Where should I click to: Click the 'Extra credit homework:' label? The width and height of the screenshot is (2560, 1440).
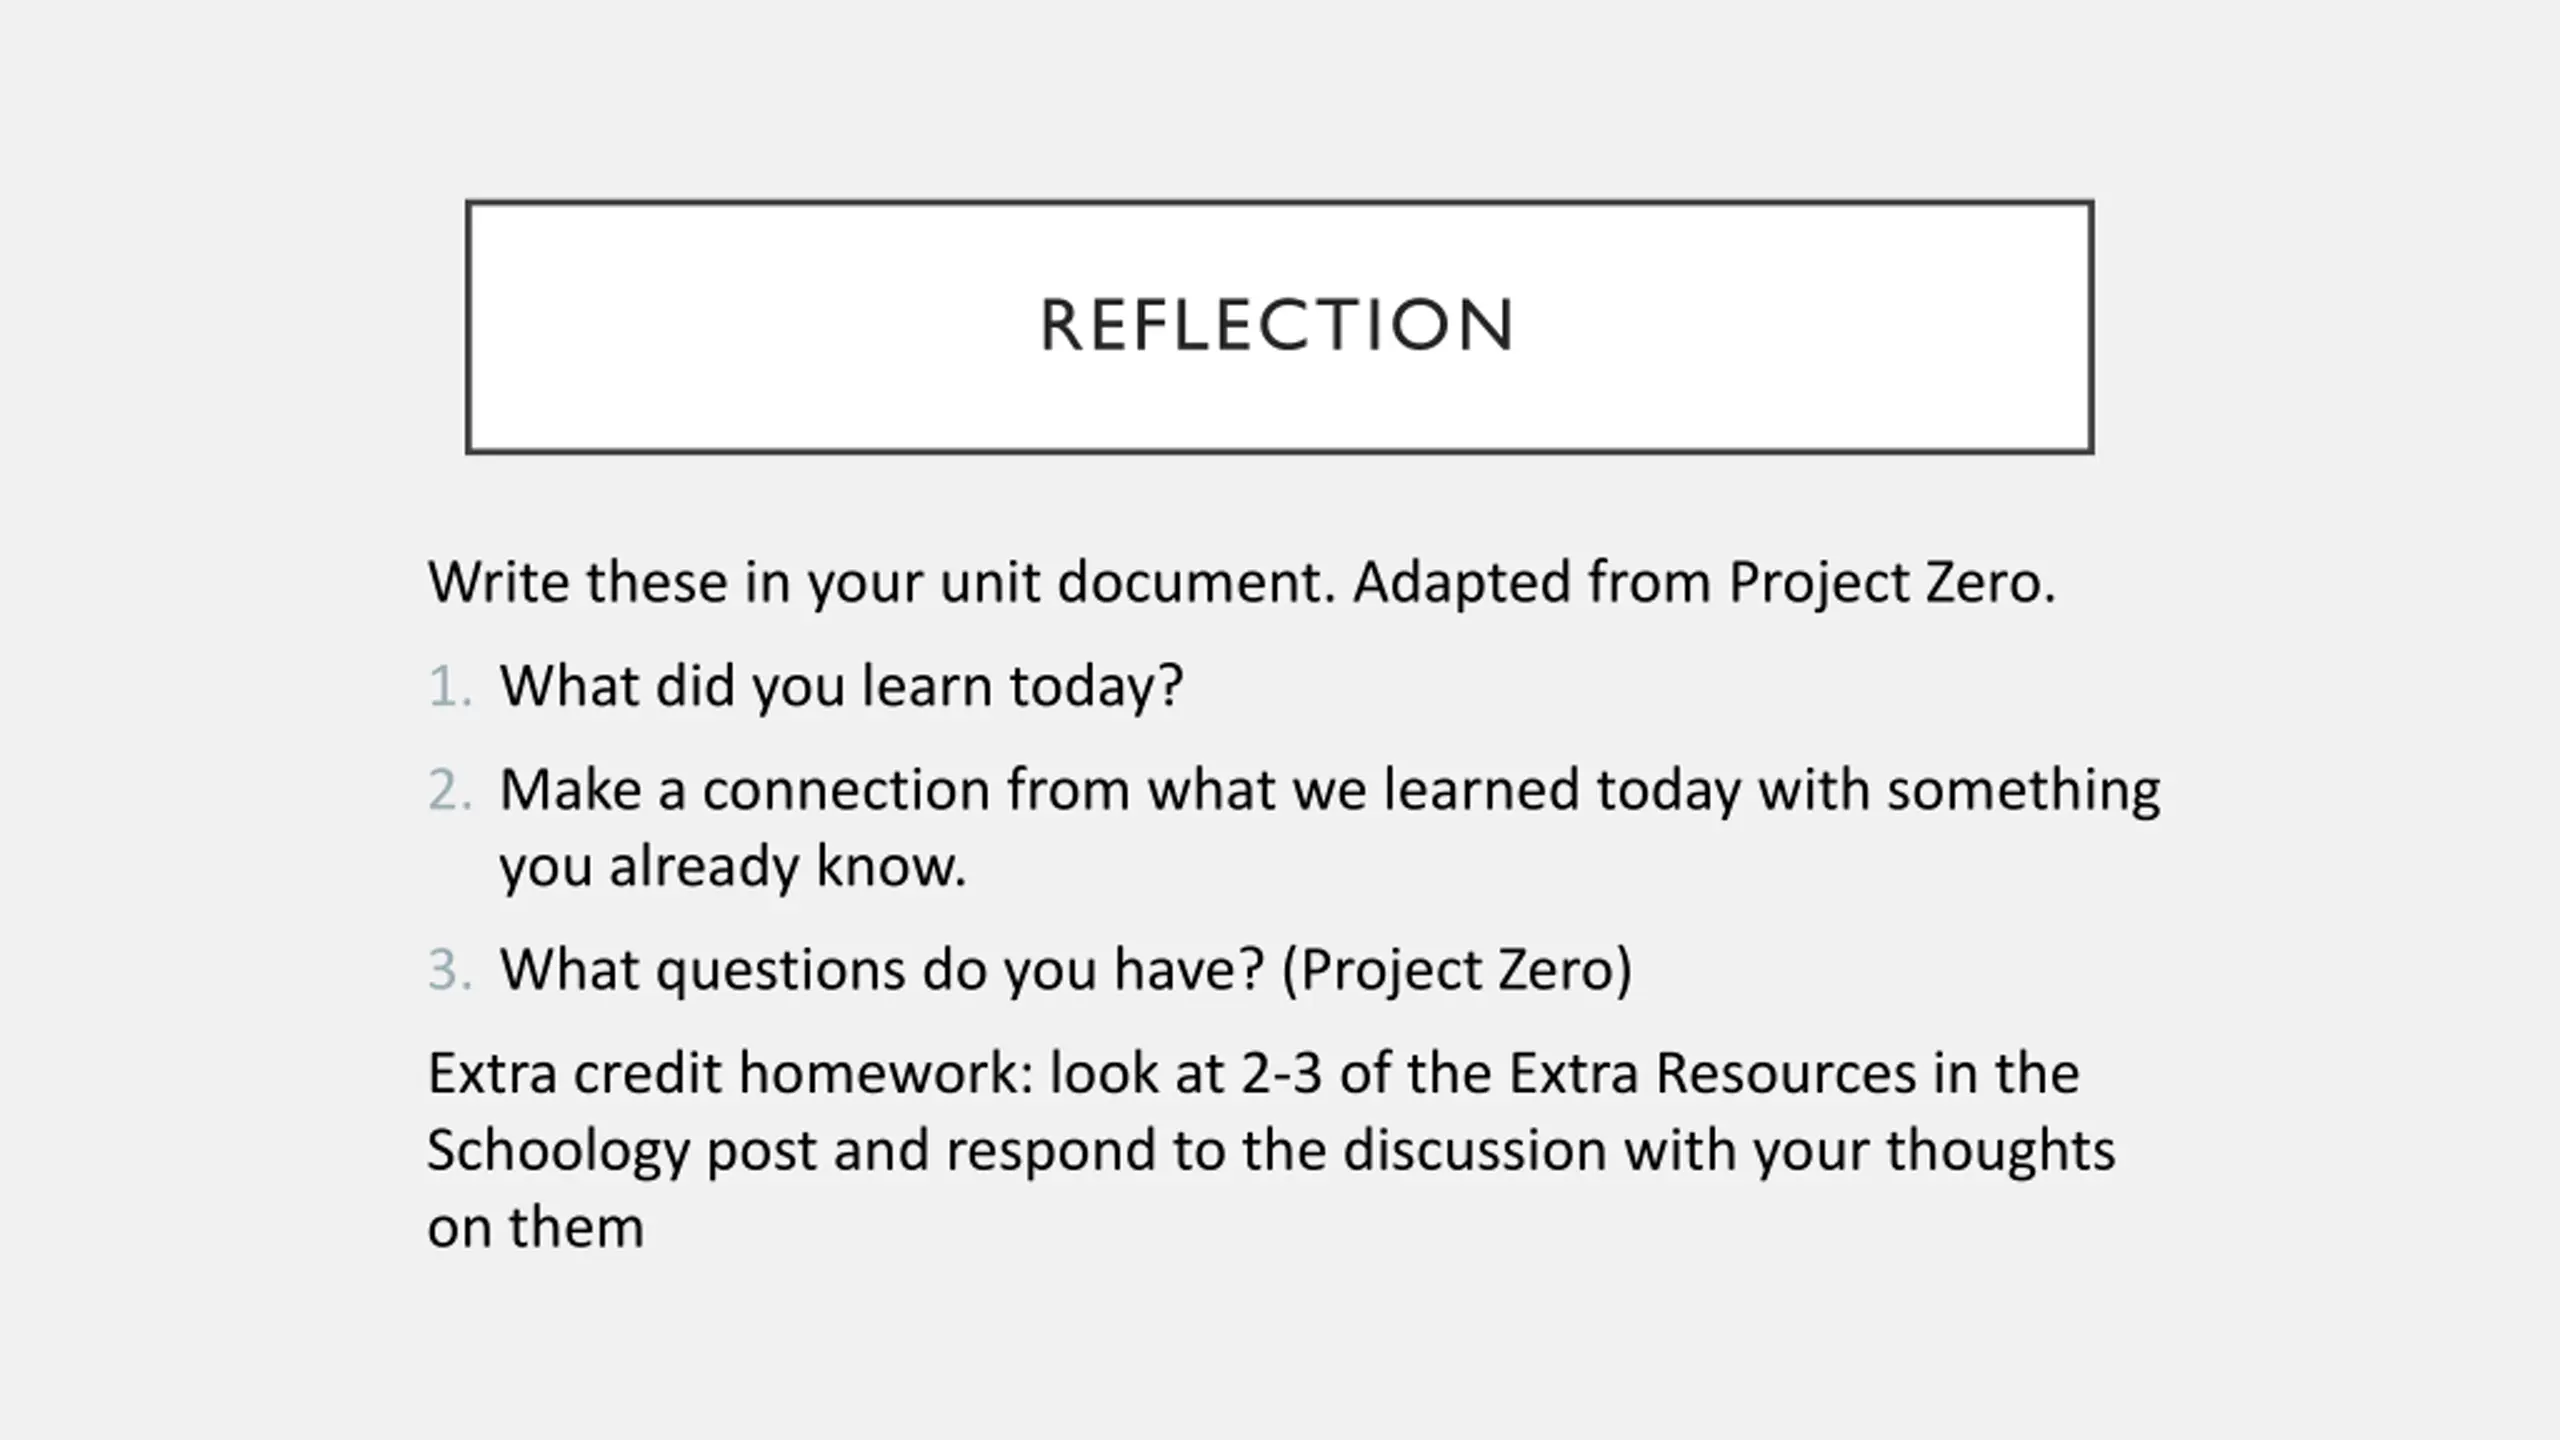pos(730,1074)
